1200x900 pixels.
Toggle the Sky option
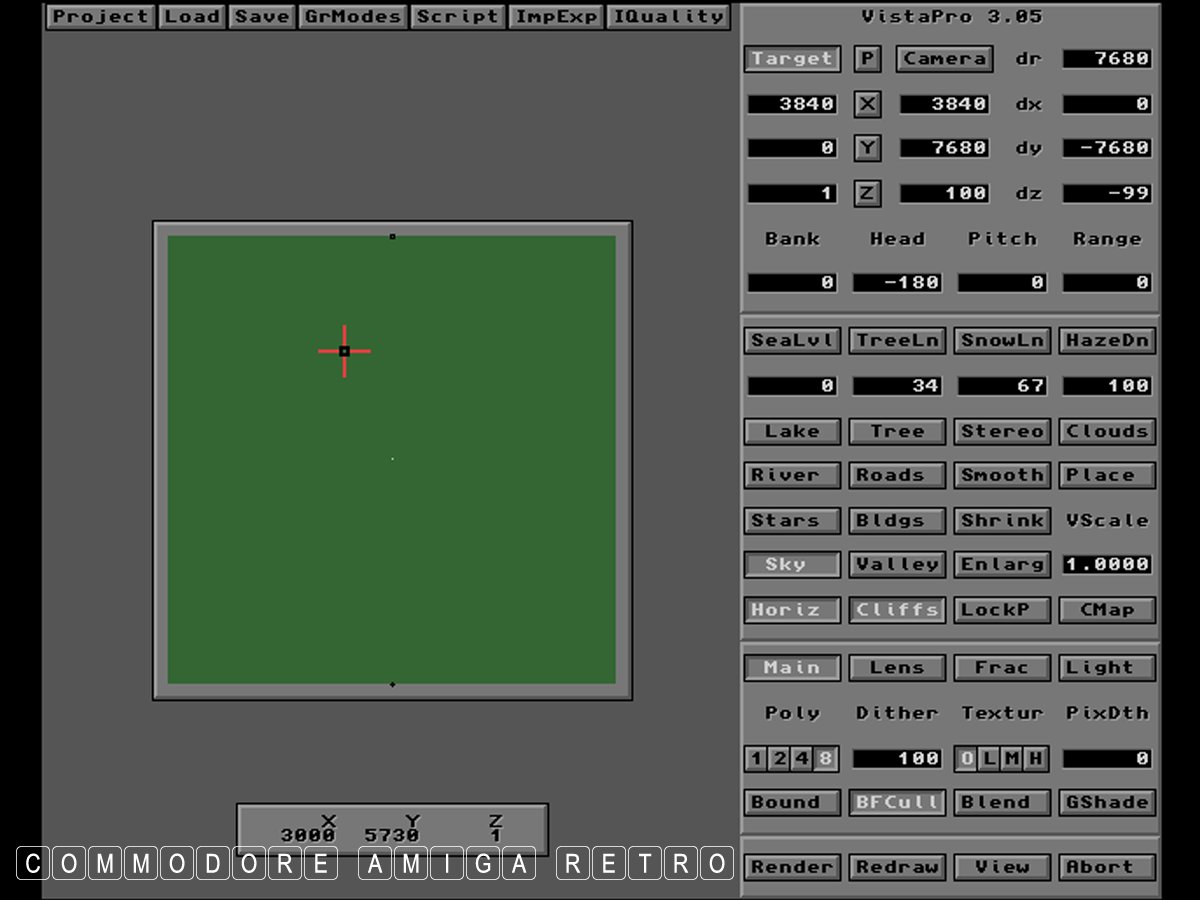click(792, 565)
